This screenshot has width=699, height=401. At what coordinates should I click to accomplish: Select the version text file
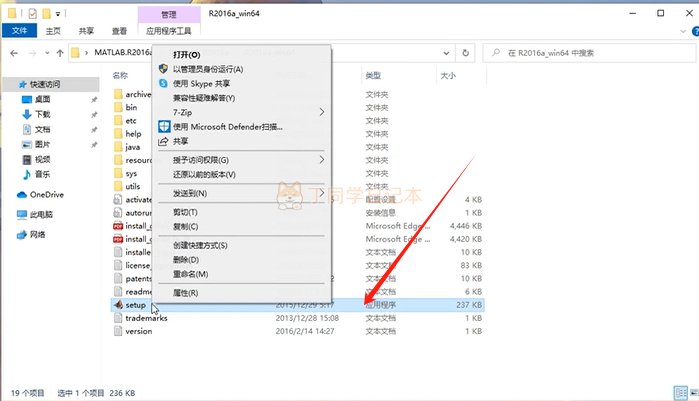(x=139, y=331)
